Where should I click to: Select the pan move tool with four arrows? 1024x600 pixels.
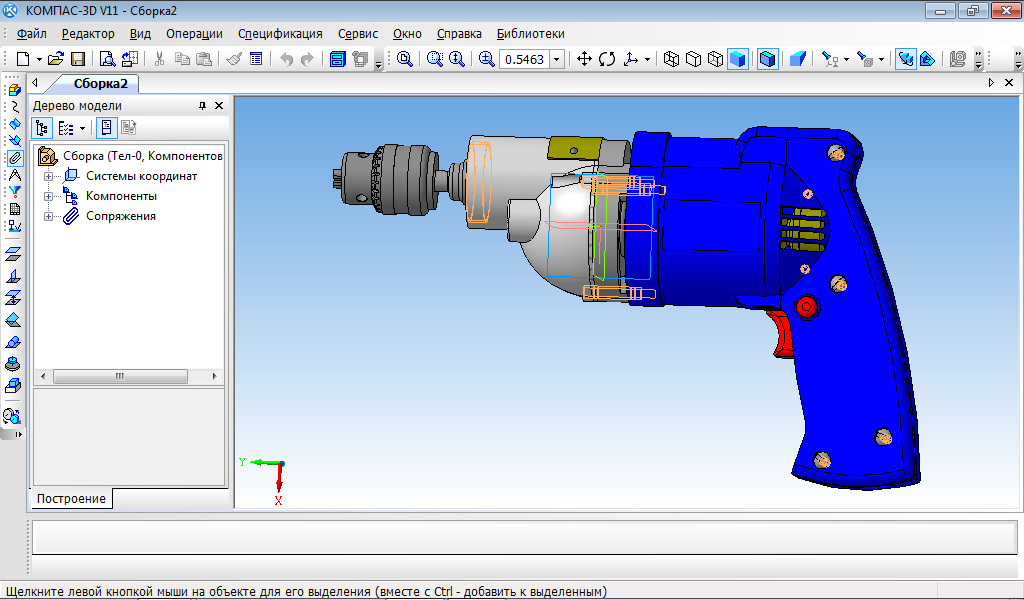(x=584, y=59)
